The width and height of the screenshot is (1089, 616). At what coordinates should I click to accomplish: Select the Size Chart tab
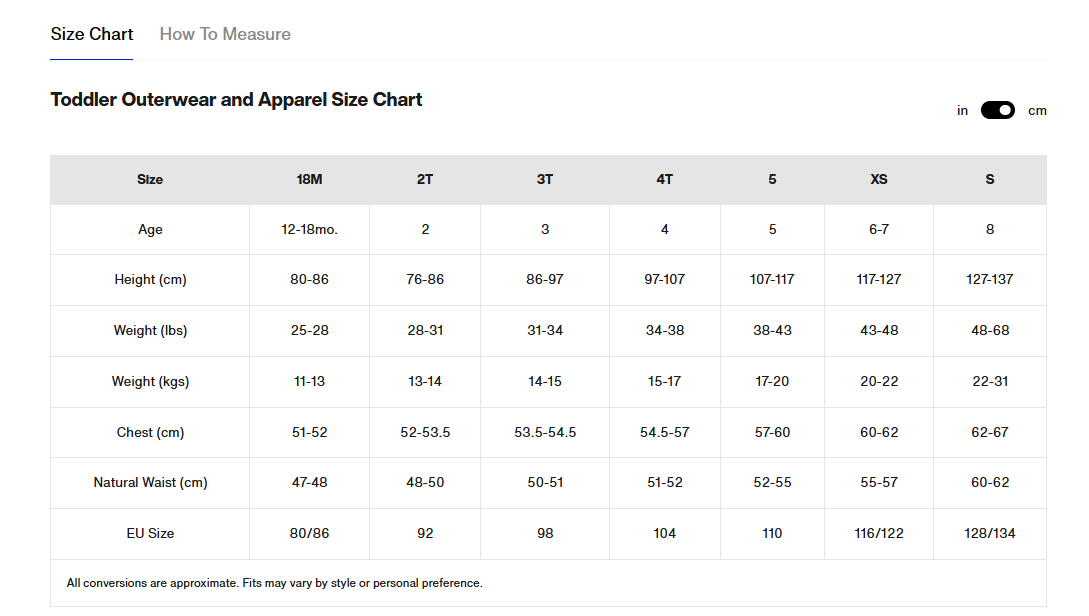(x=92, y=34)
